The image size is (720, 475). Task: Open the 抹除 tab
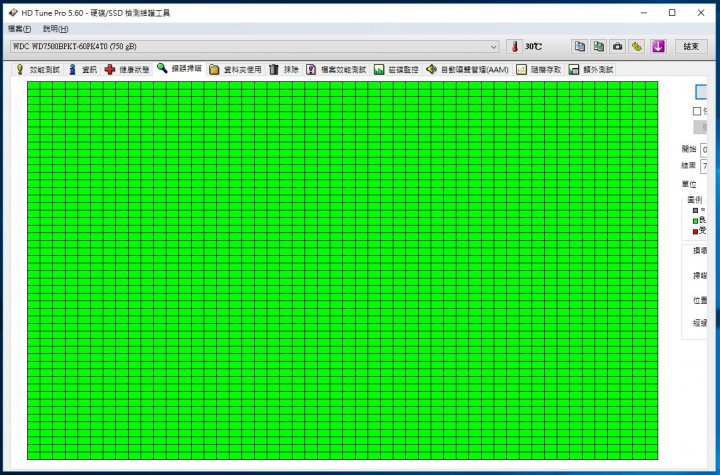click(x=284, y=69)
